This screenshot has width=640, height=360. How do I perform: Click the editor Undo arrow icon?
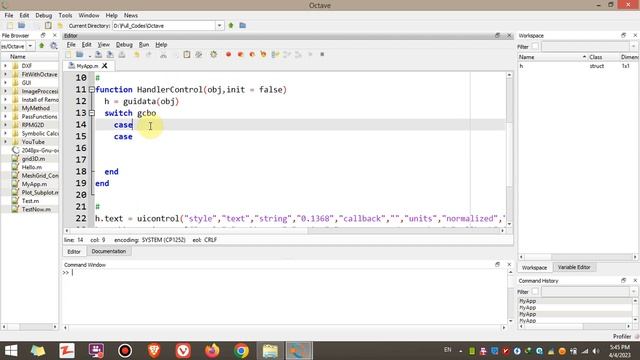(x=137, y=54)
